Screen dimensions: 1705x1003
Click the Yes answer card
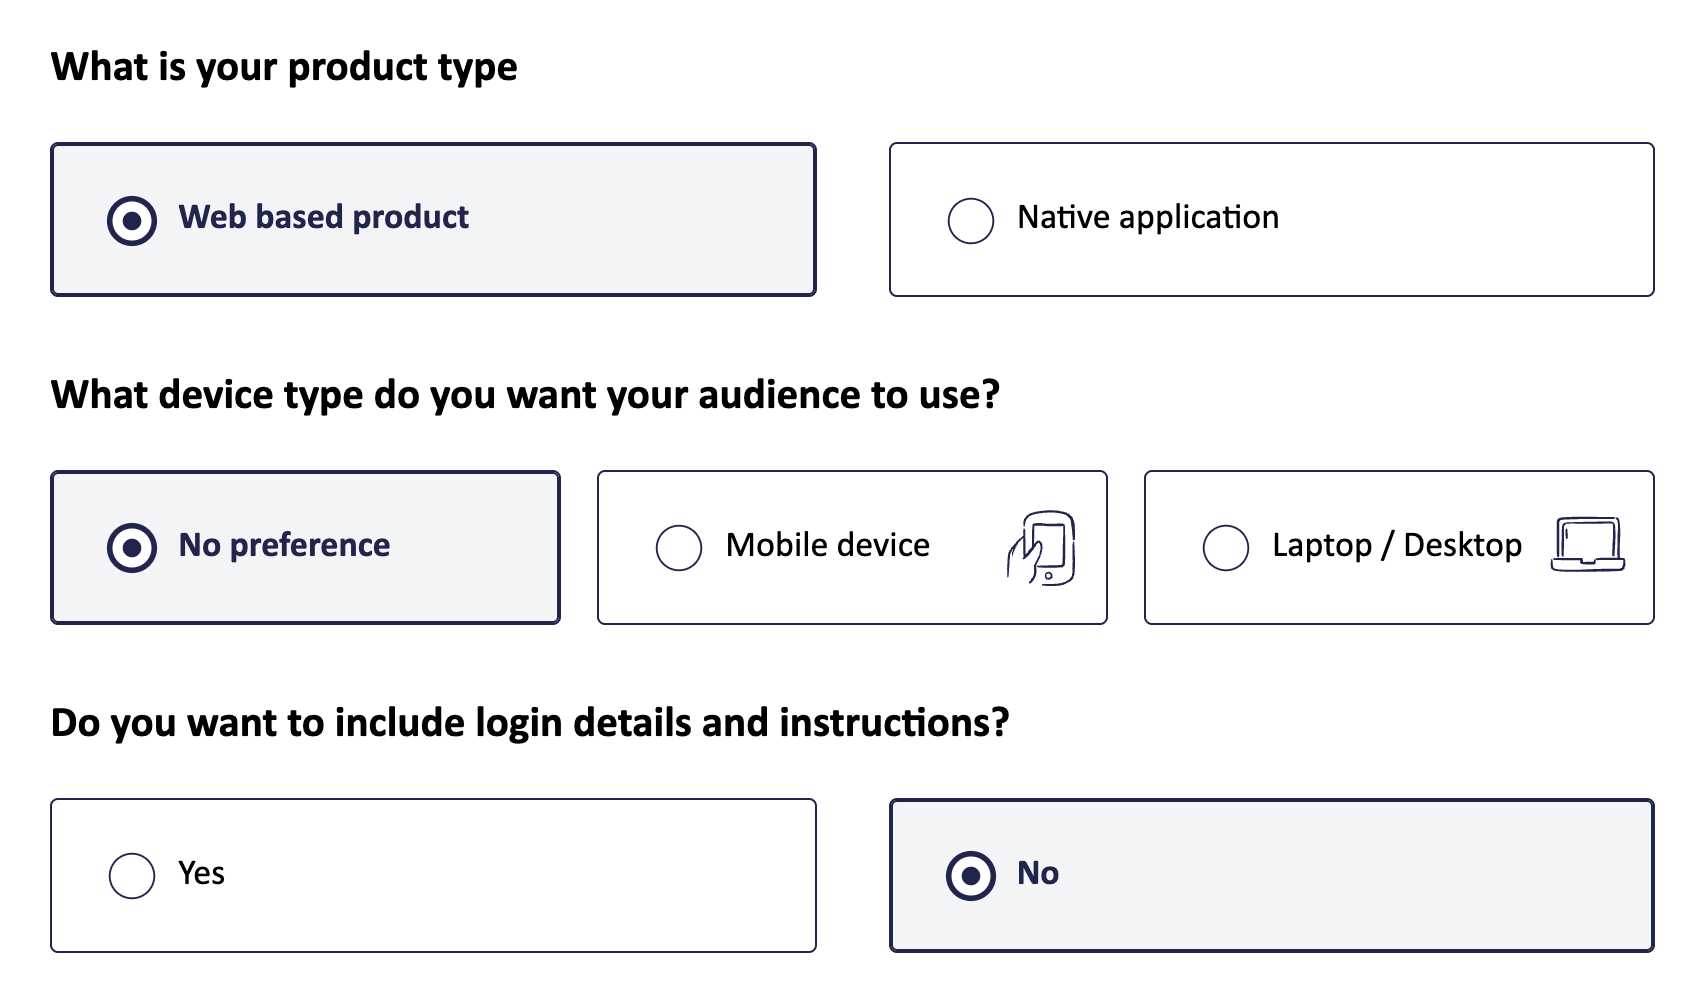tap(433, 873)
